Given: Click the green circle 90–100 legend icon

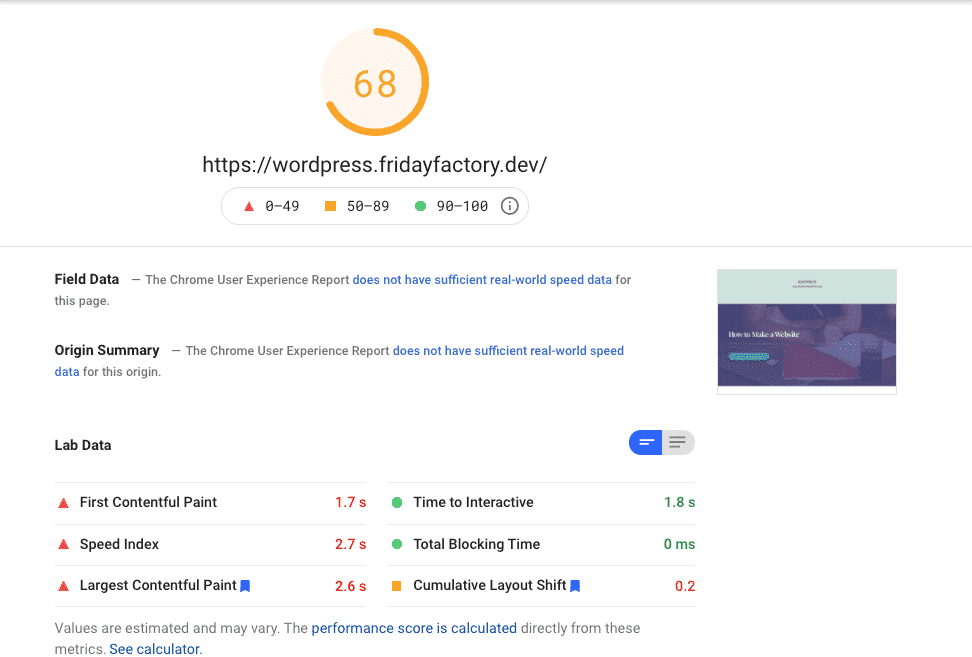Looking at the screenshot, I should tap(420, 206).
